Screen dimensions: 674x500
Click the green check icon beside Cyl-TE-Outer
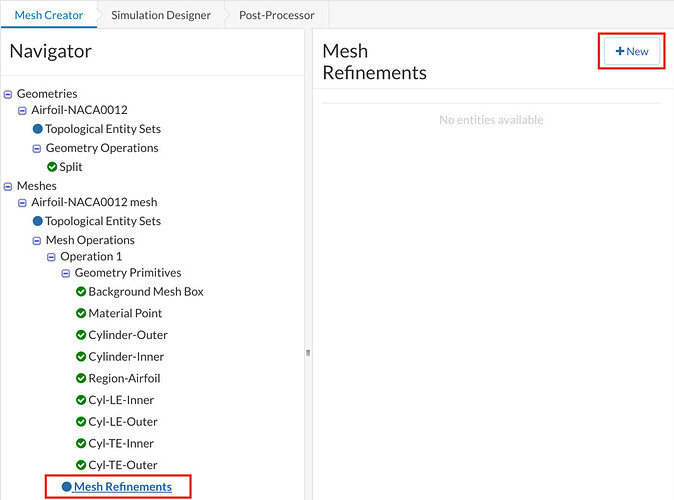coord(81,465)
